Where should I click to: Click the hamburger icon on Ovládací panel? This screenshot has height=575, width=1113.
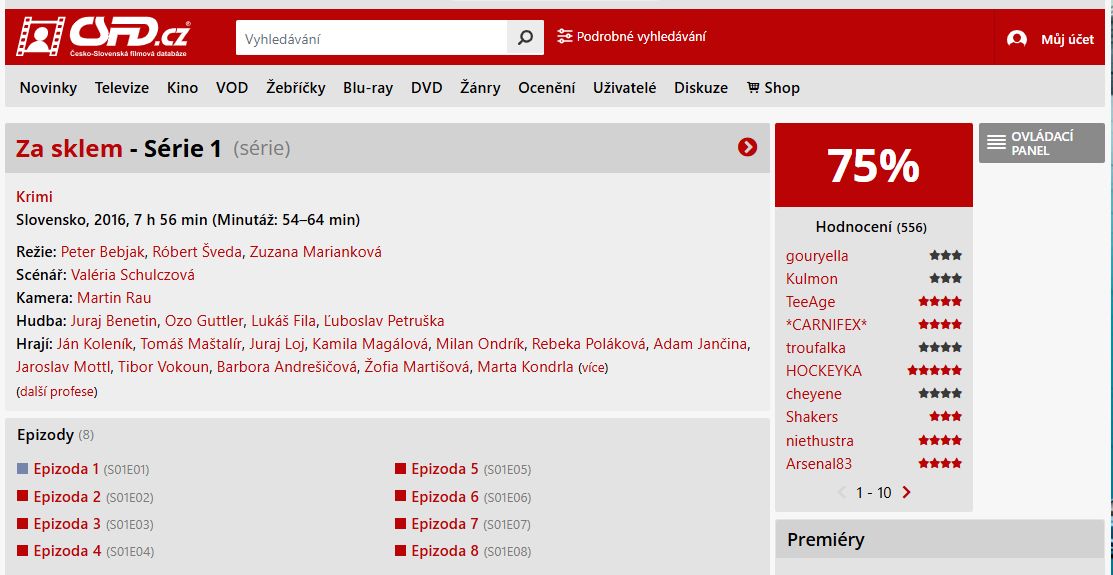pyautogui.click(x=997, y=143)
